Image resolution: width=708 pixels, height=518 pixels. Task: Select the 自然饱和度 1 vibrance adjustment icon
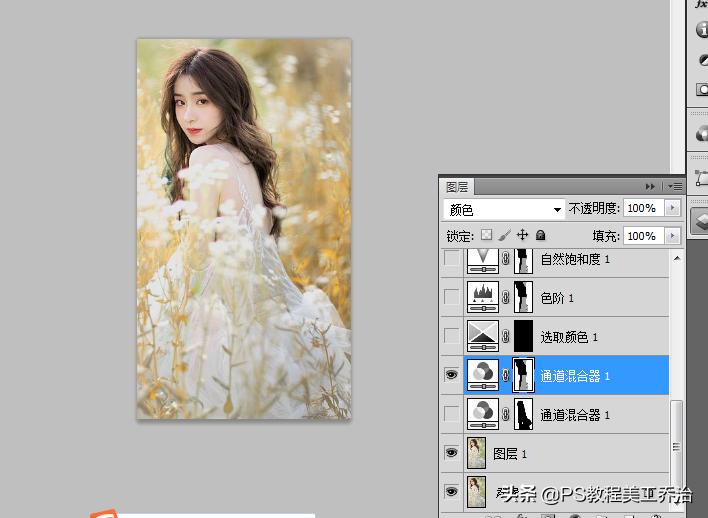[484, 260]
